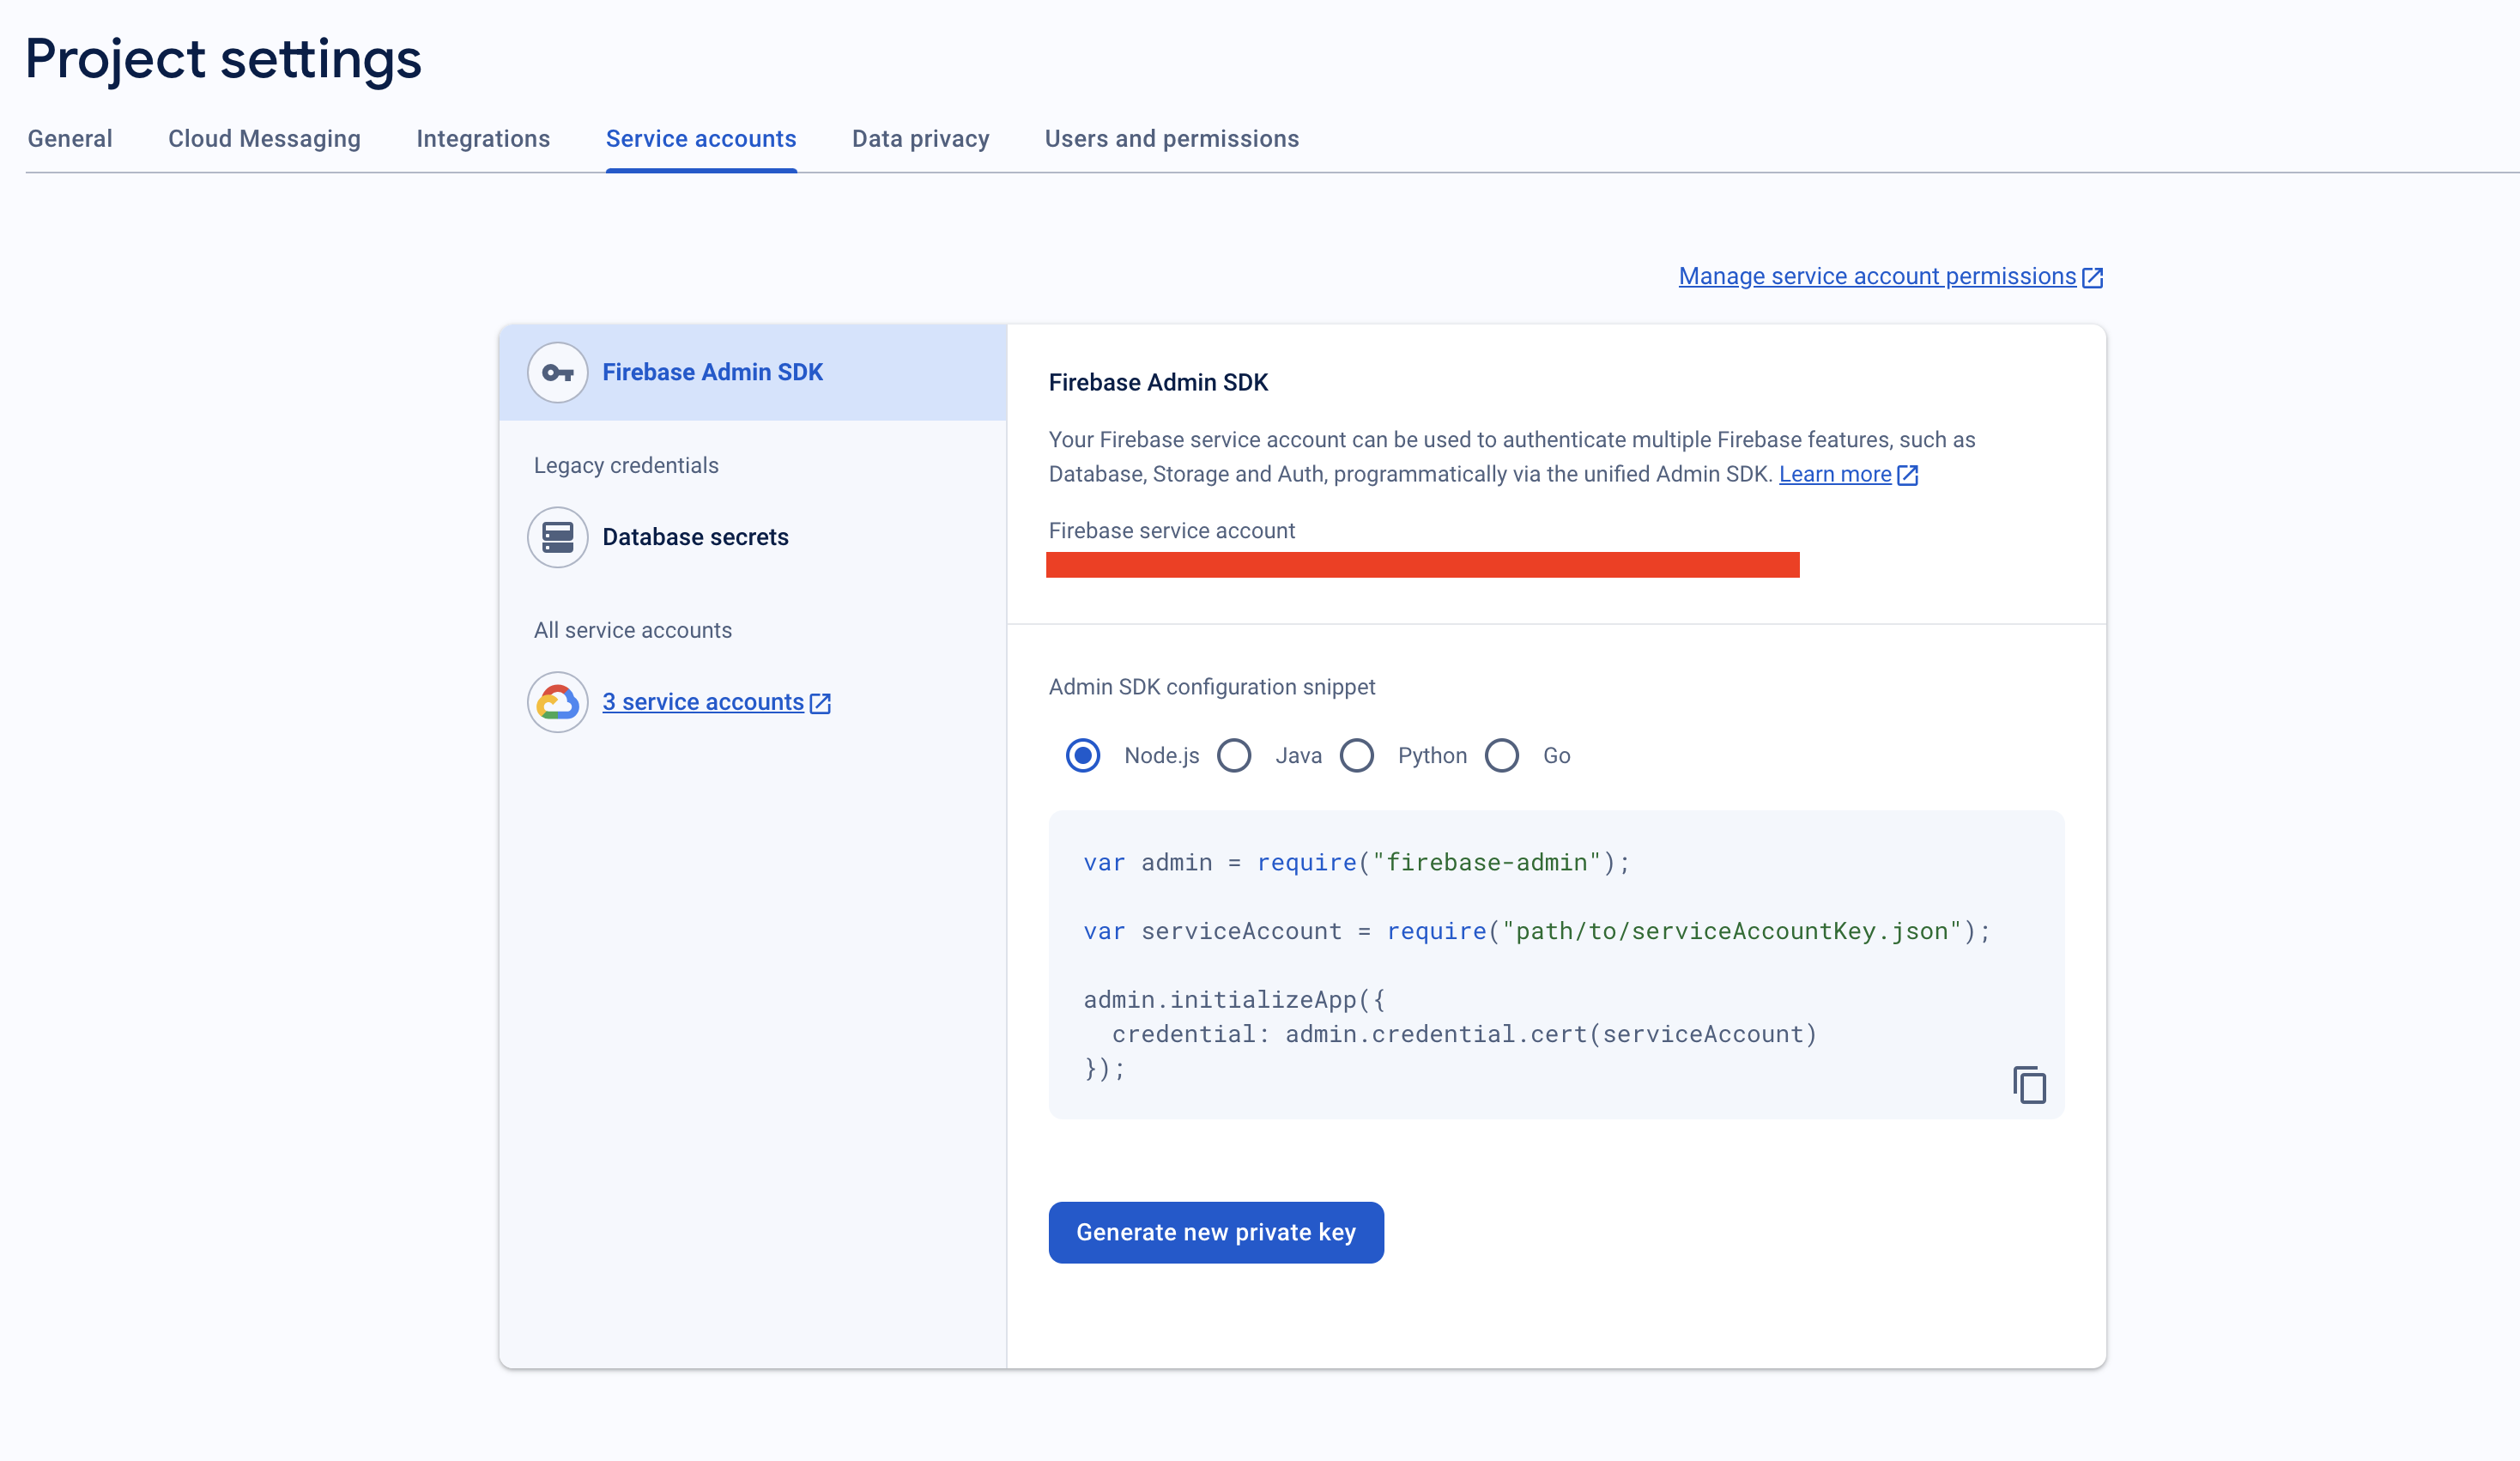Click credential: admin.credential.cert code line
Image resolution: width=2520 pixels, height=1461 pixels.
pos(1464,1034)
